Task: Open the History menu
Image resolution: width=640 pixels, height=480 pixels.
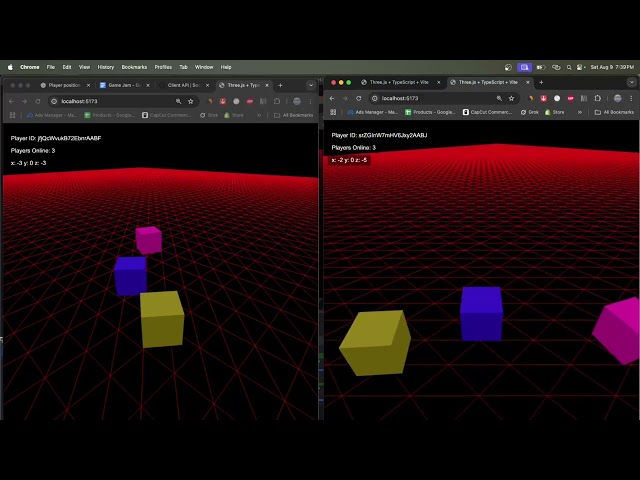Action: (106, 67)
